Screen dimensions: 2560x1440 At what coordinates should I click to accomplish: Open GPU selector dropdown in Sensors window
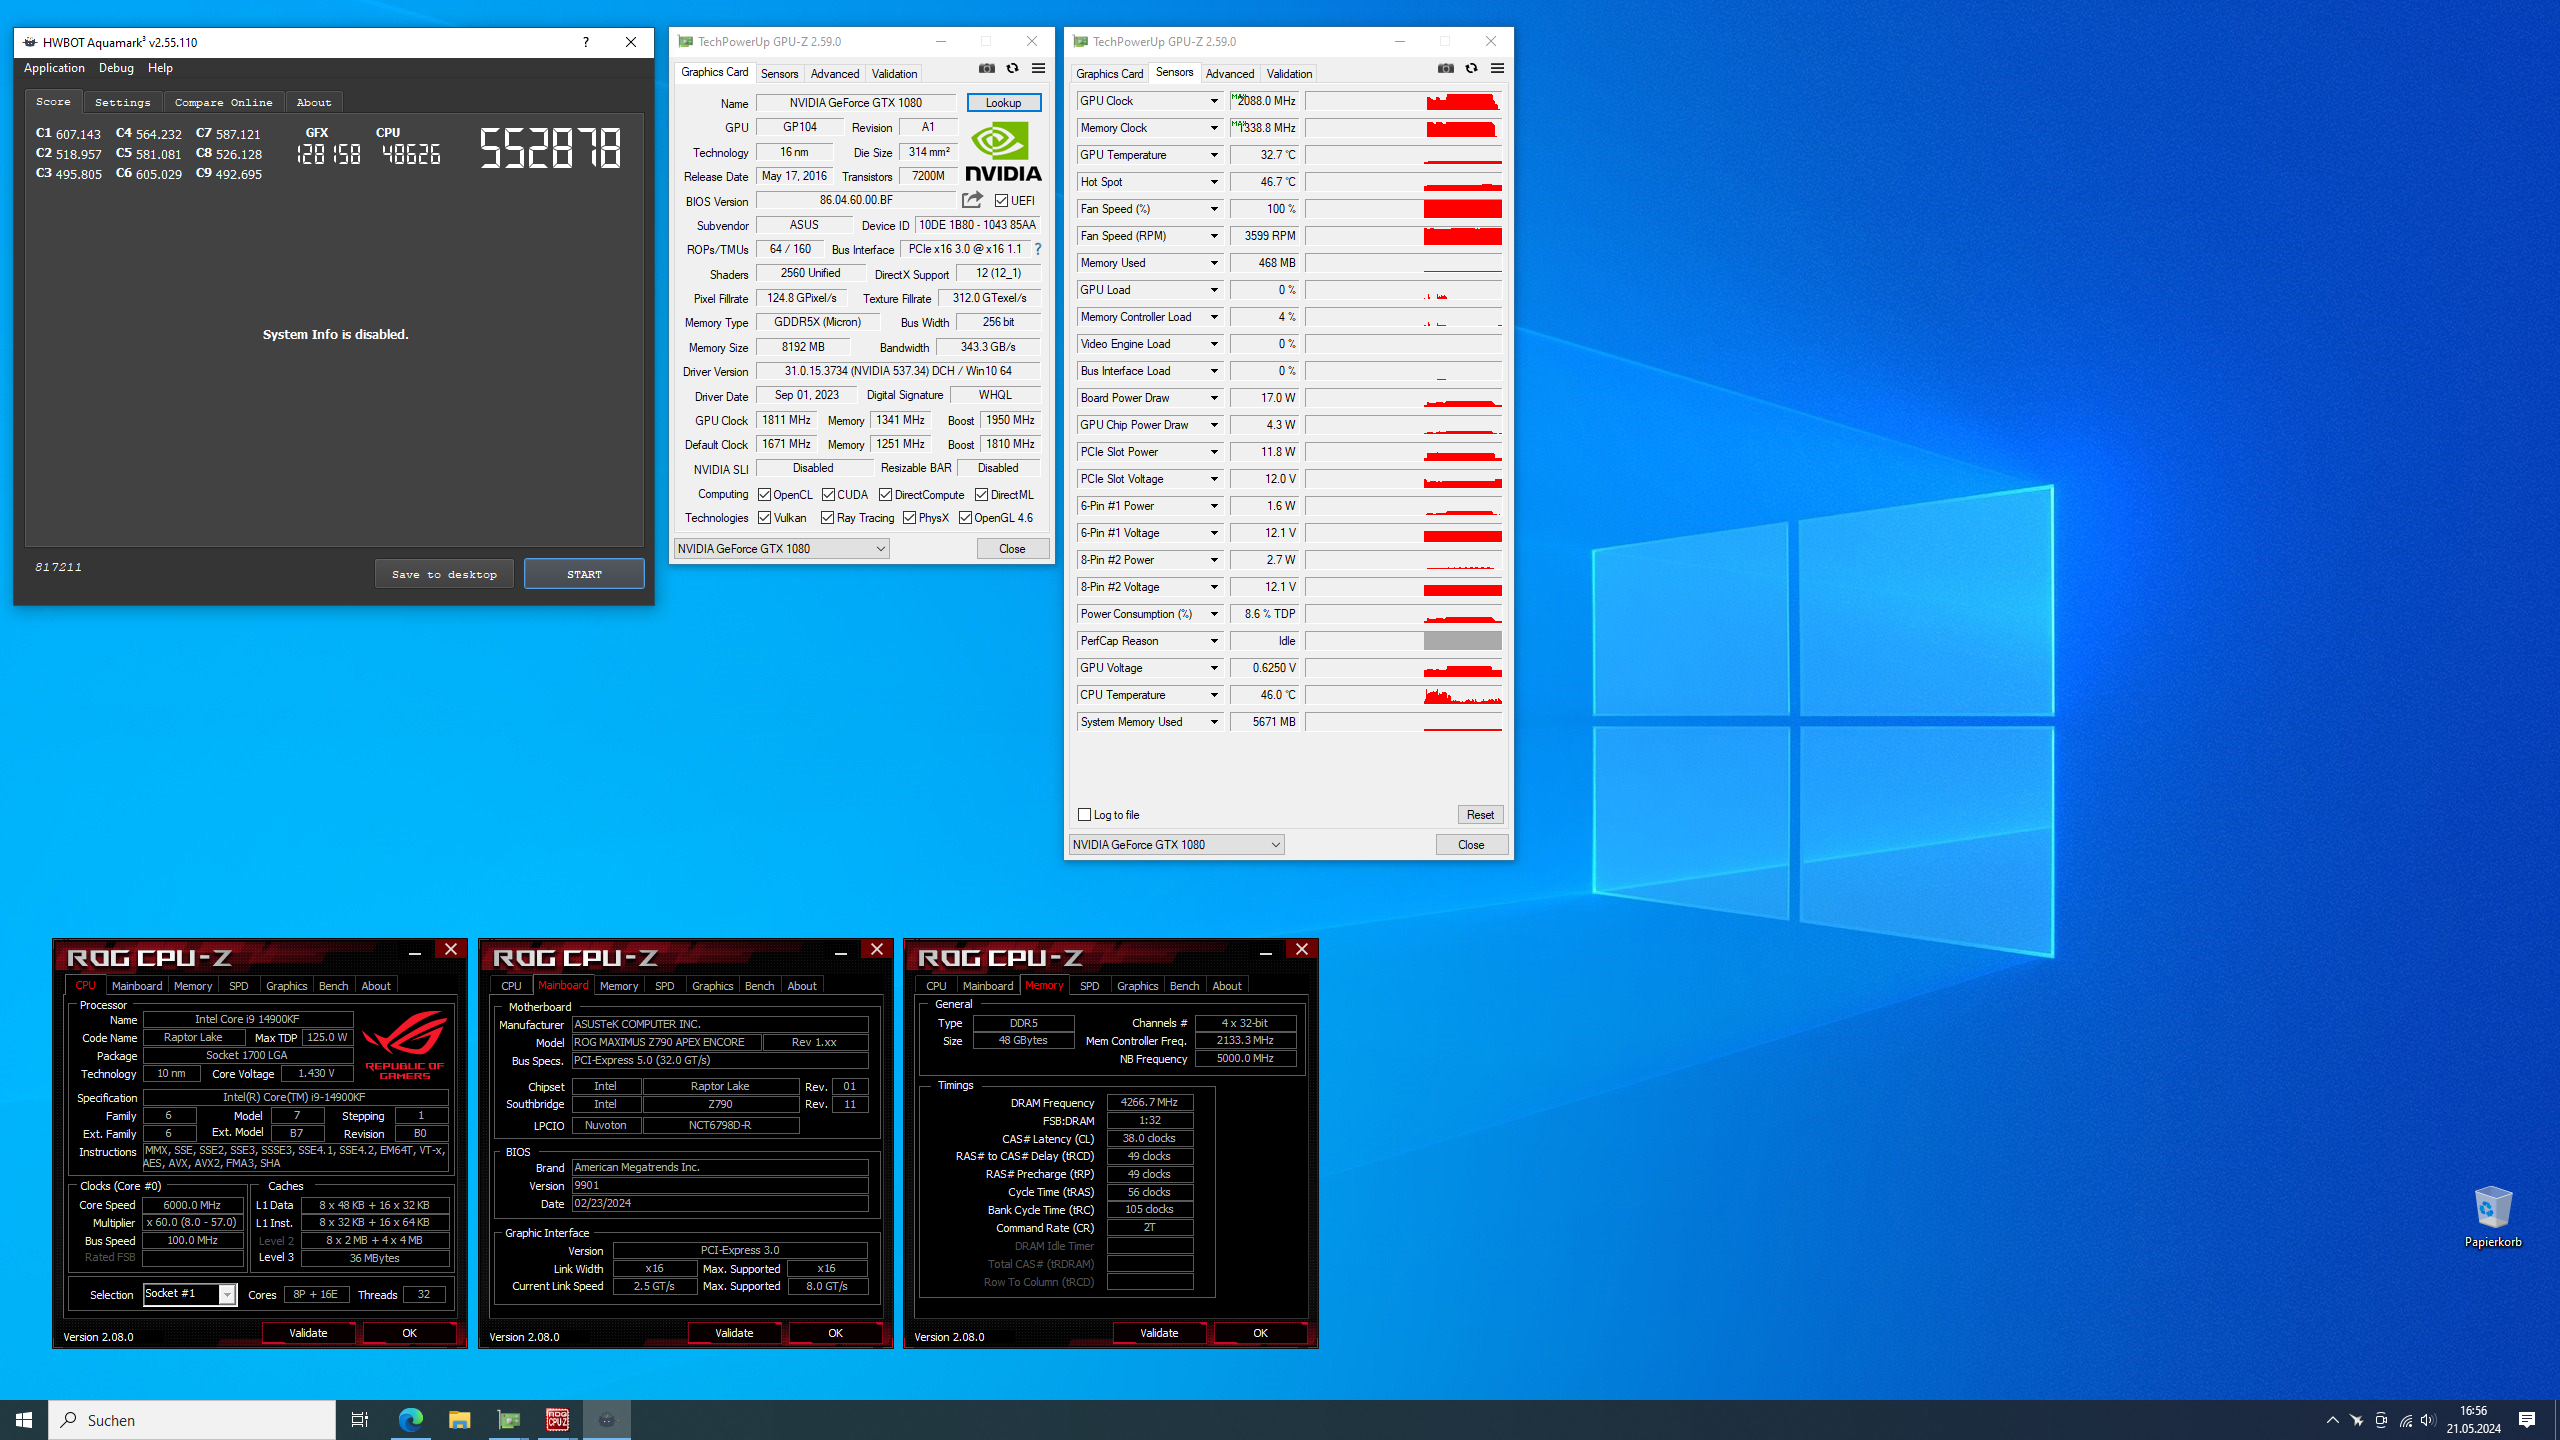coord(1176,845)
